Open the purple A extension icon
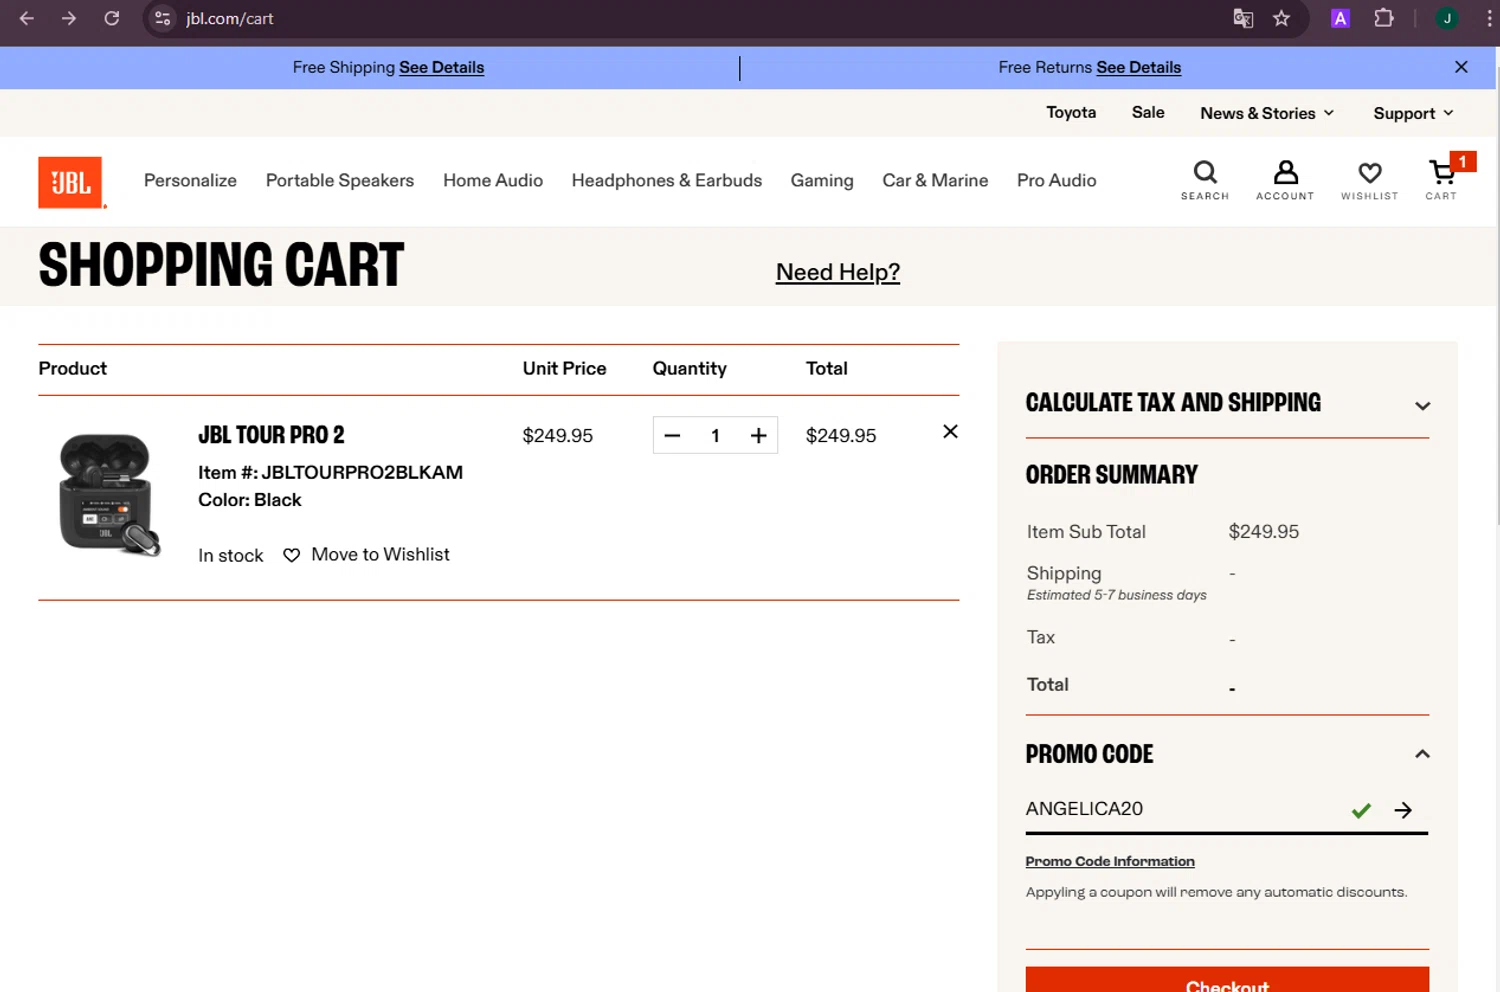Viewport: 1500px width, 992px height. coord(1340,18)
